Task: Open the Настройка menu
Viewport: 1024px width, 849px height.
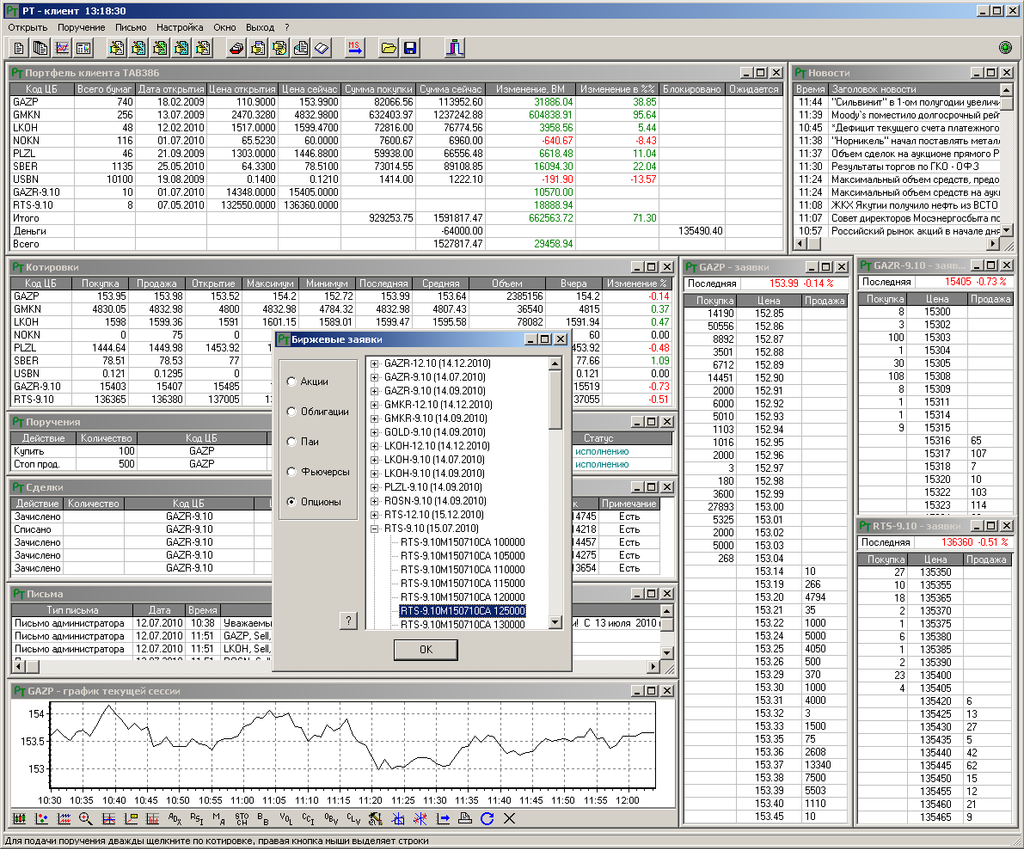Action: (180, 27)
